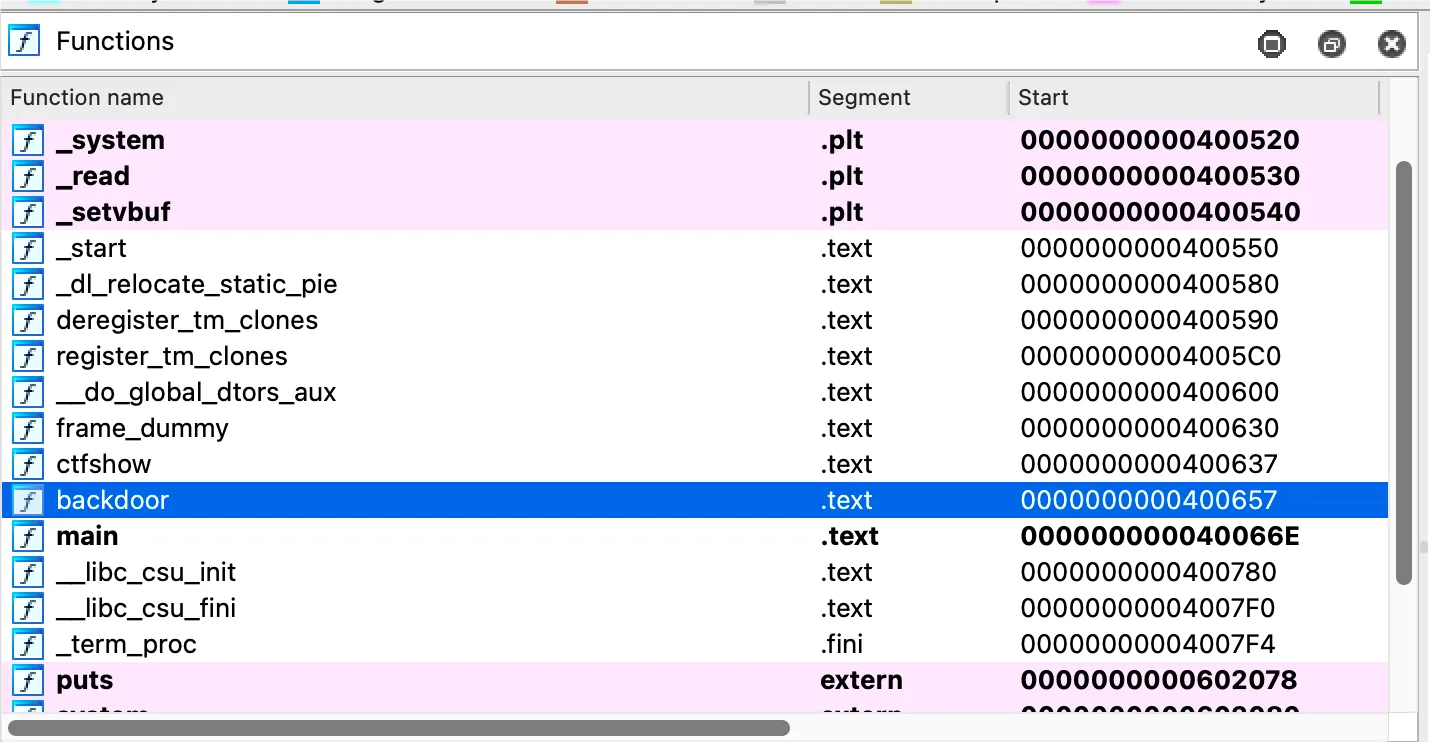This screenshot has height=742, width=1430.
Task: Click the Functions panel title icon
Action: 24,42
